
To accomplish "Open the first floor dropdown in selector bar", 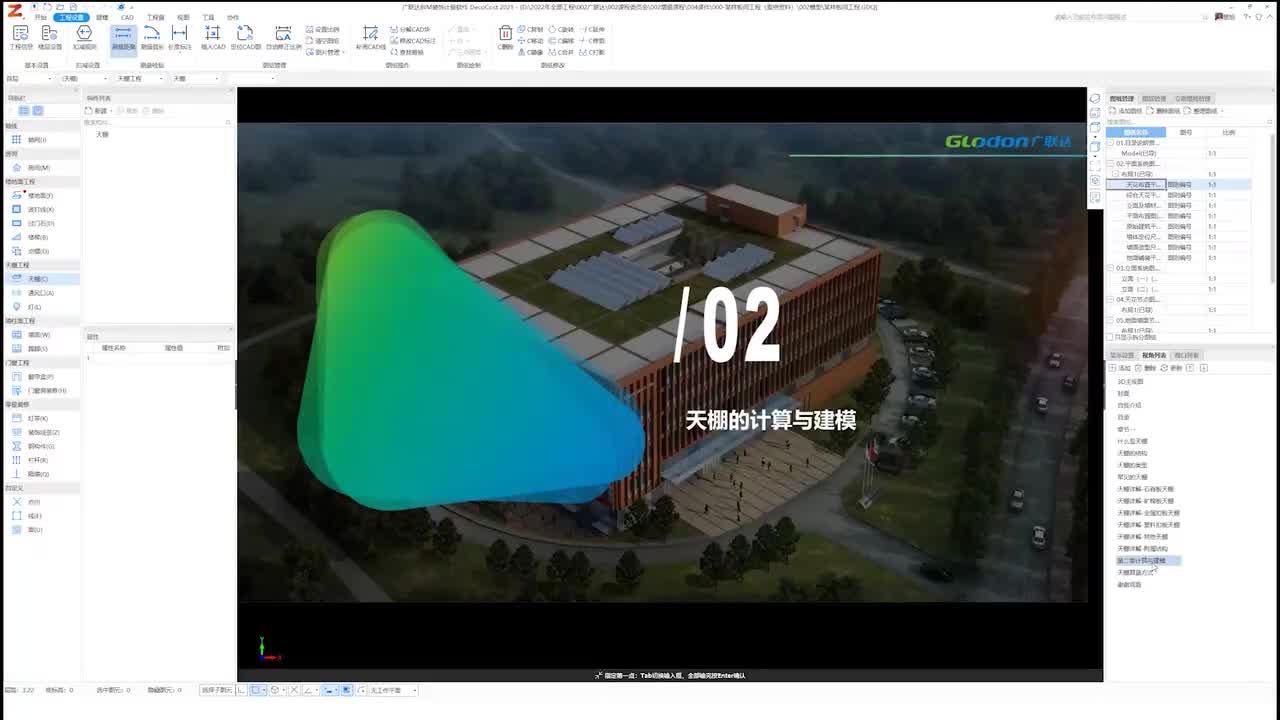I will click(28, 78).
